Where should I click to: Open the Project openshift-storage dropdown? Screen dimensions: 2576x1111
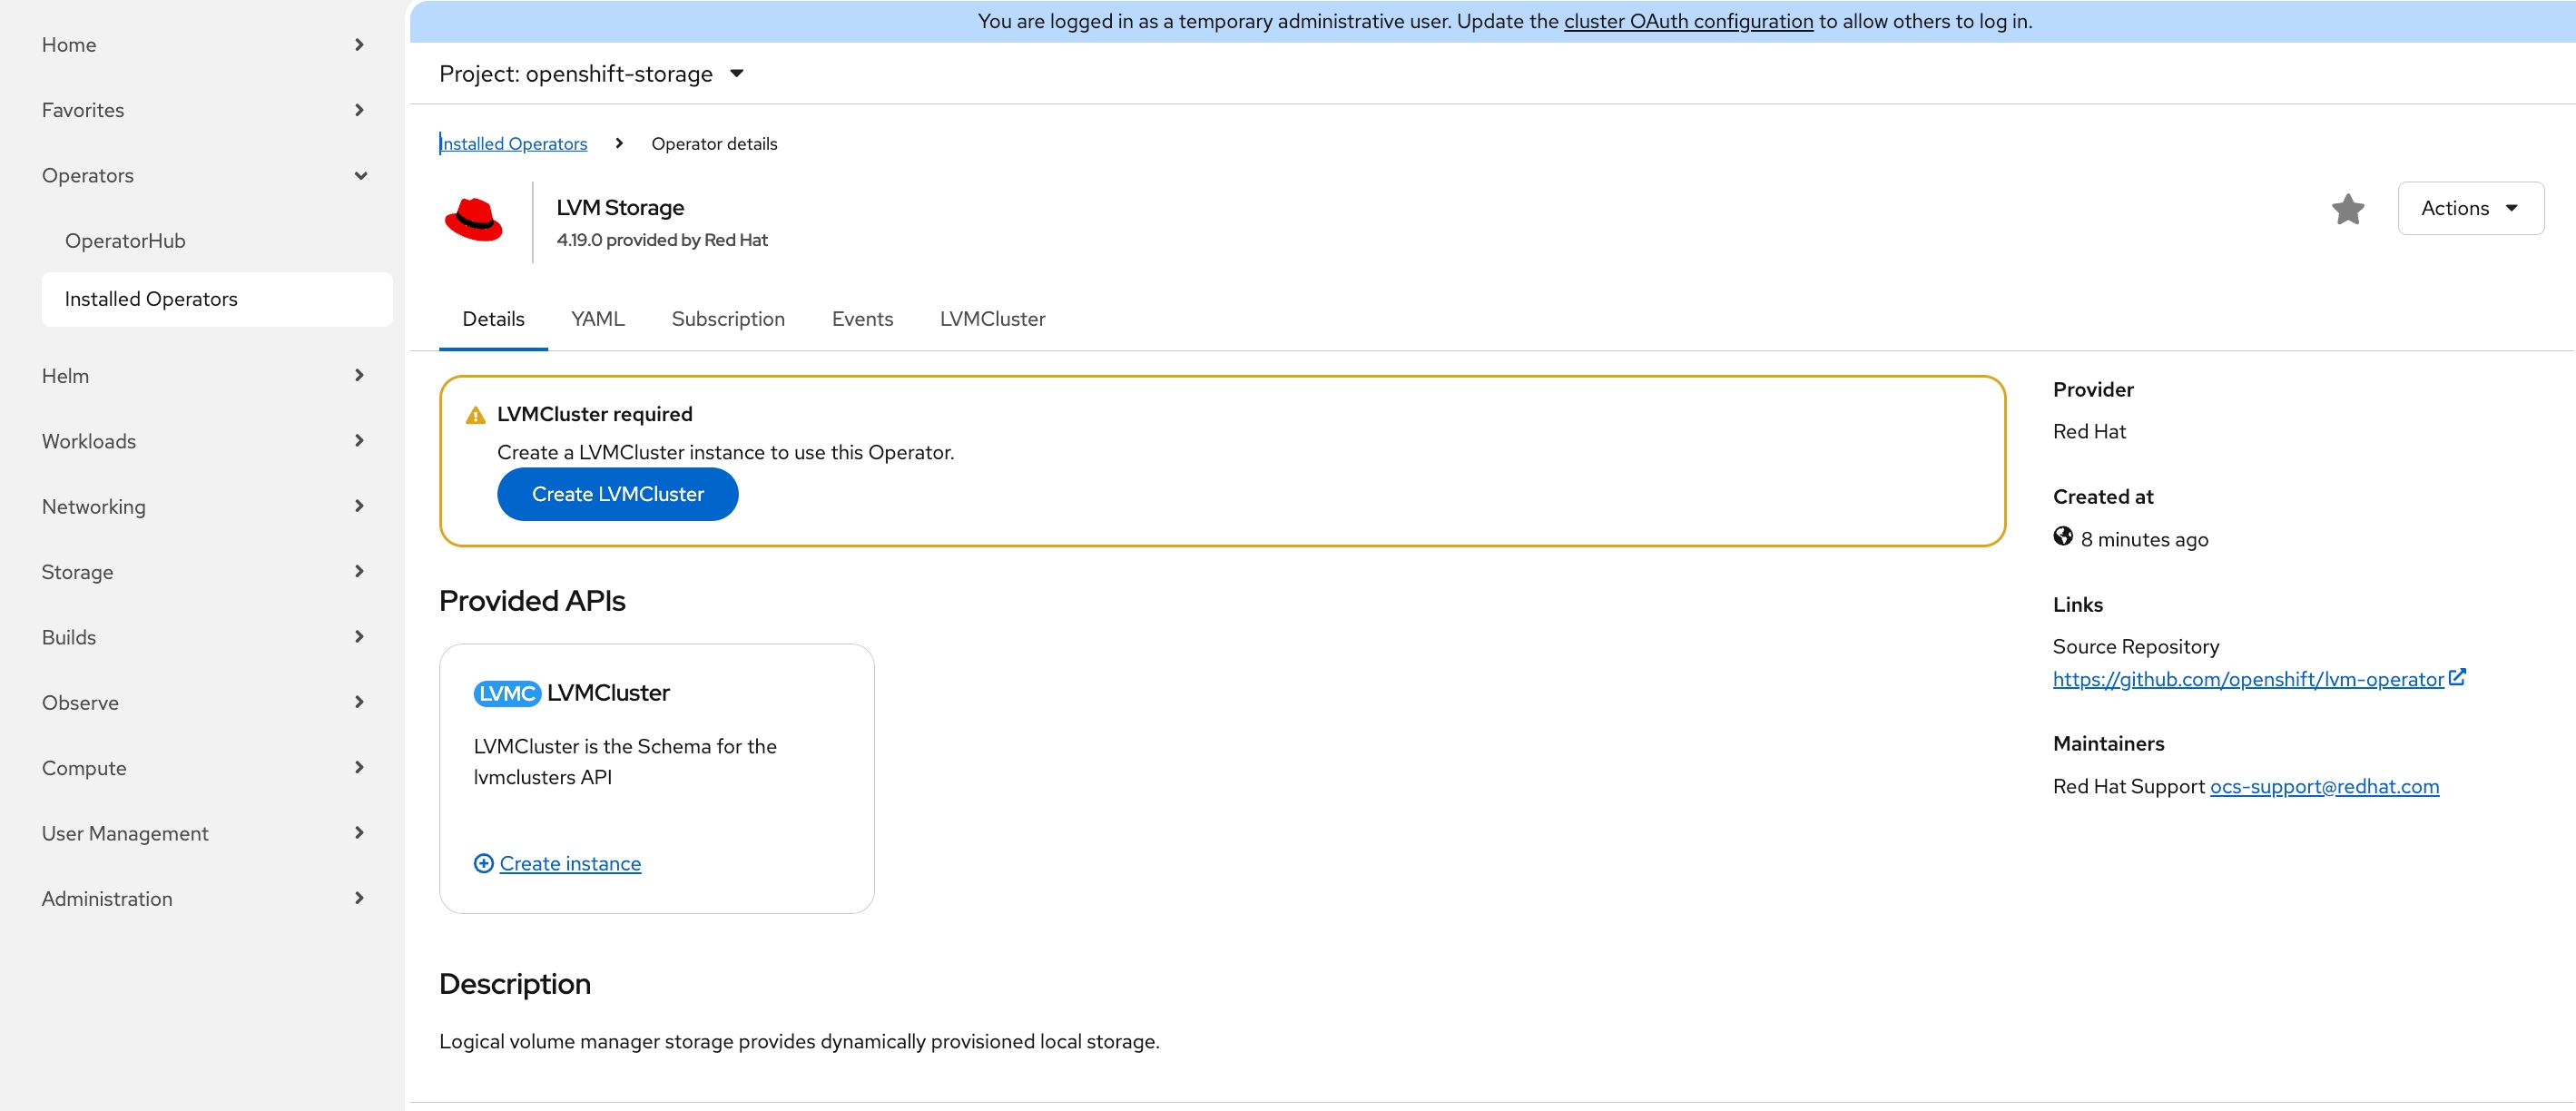592,74
